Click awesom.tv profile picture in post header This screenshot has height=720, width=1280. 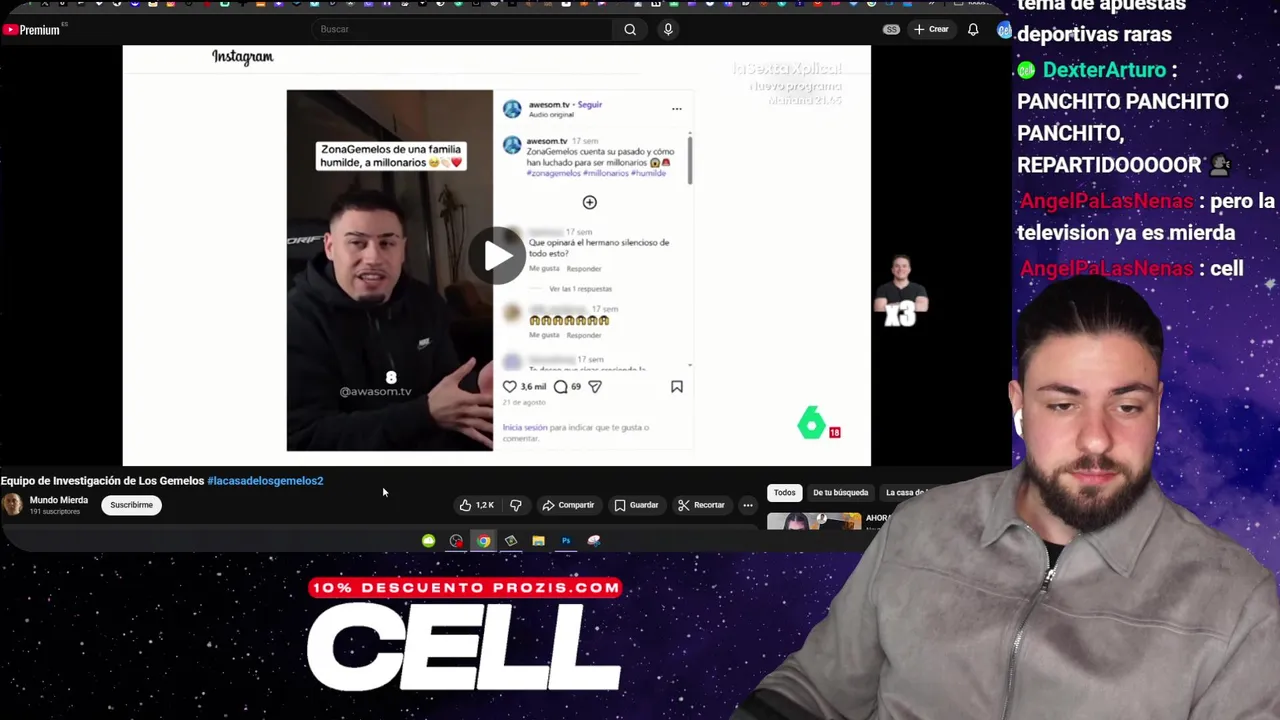512,109
